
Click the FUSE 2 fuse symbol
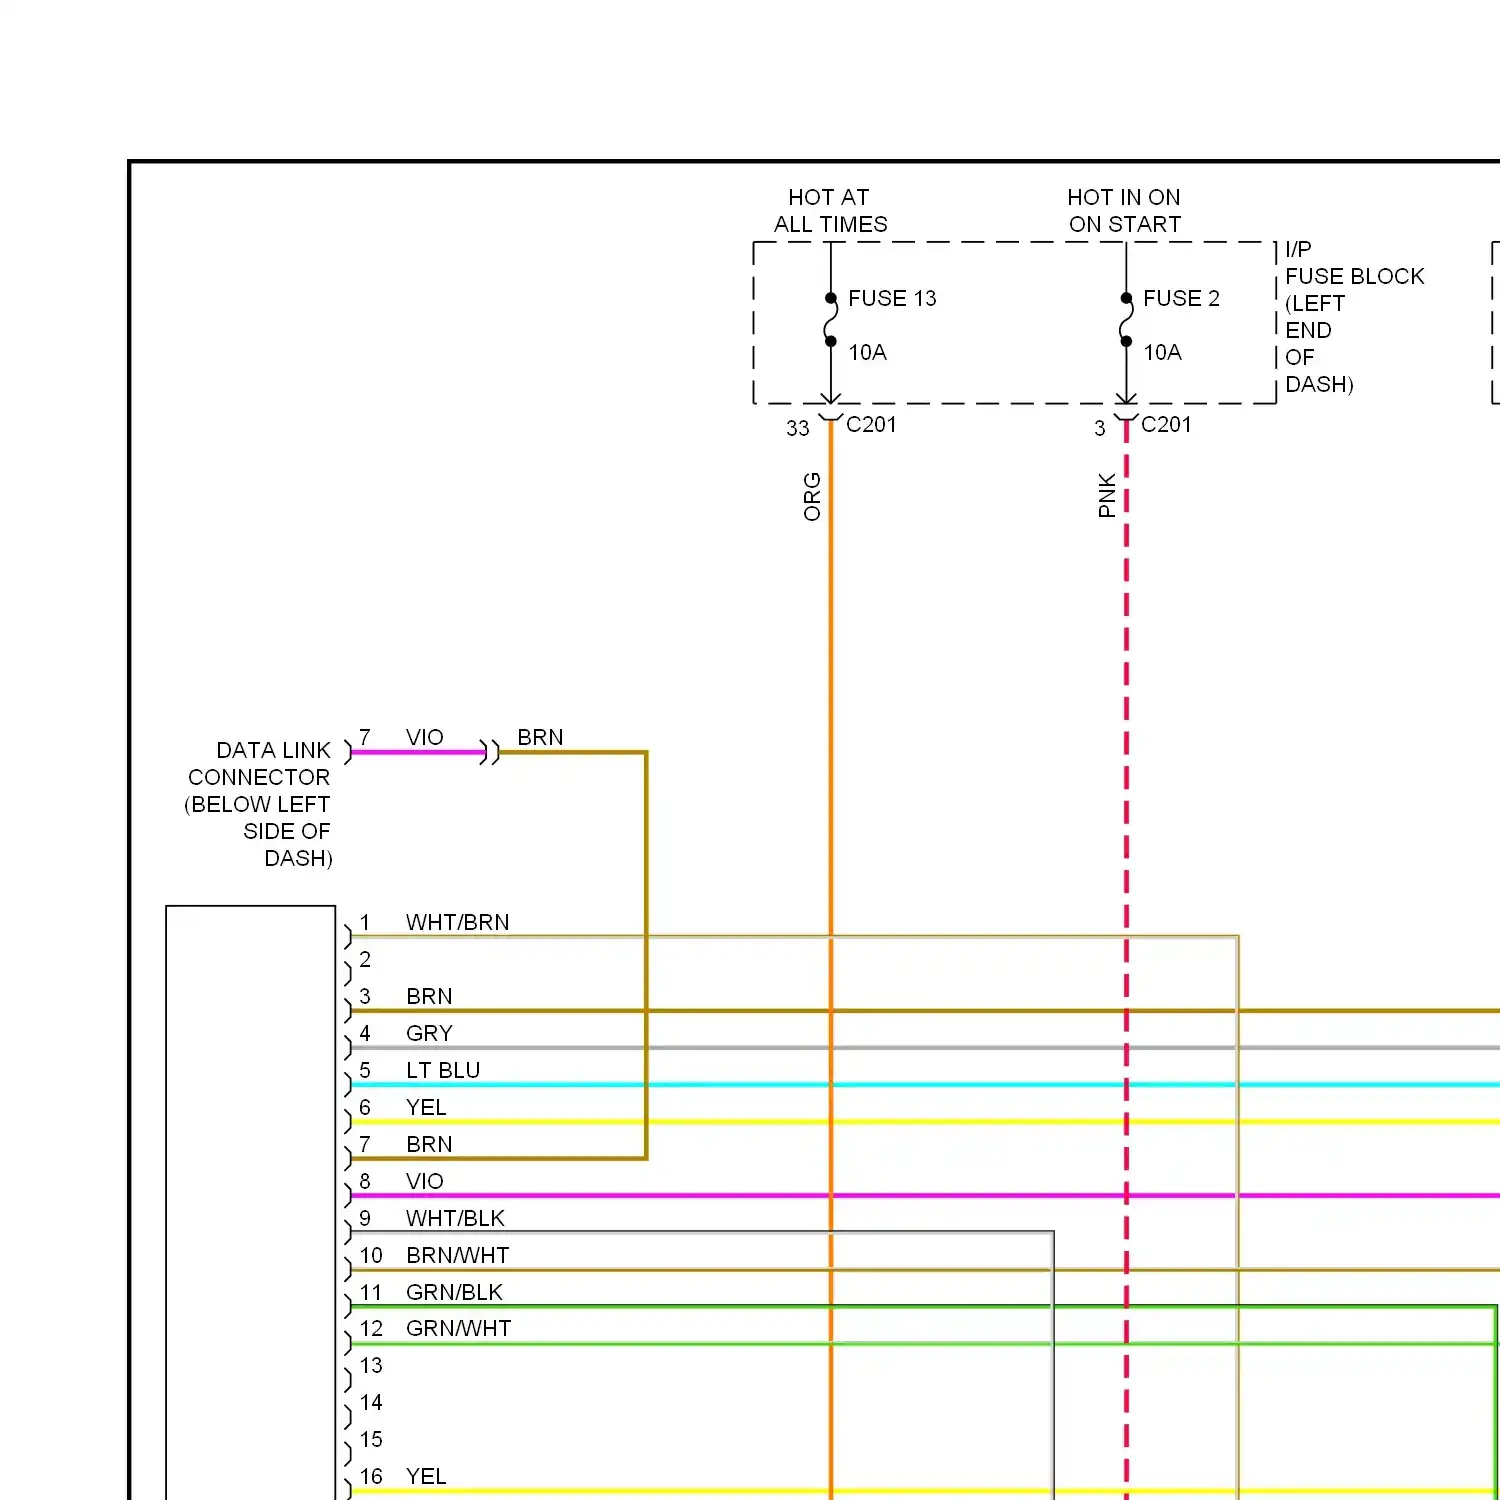point(1126,320)
